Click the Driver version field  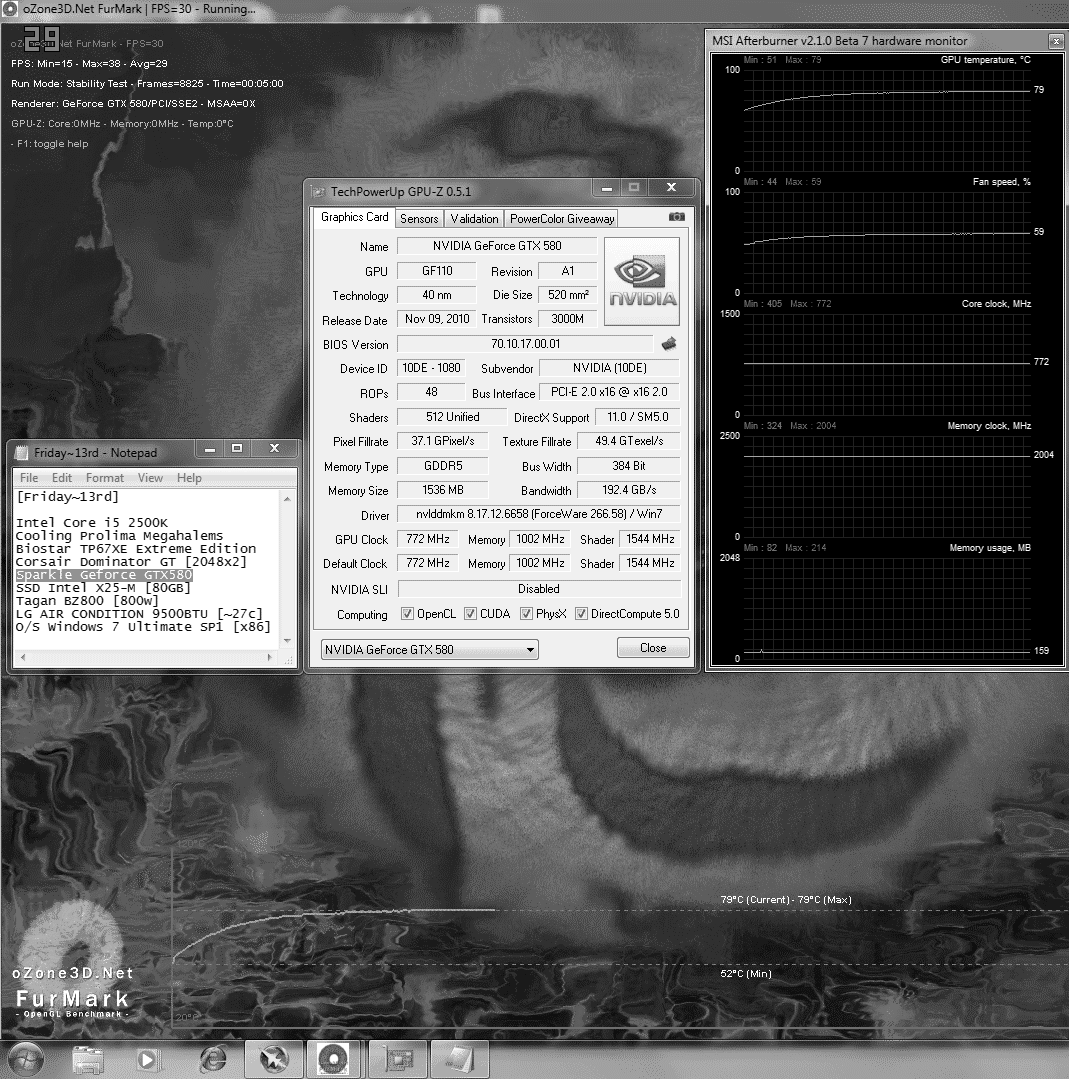(x=539, y=514)
